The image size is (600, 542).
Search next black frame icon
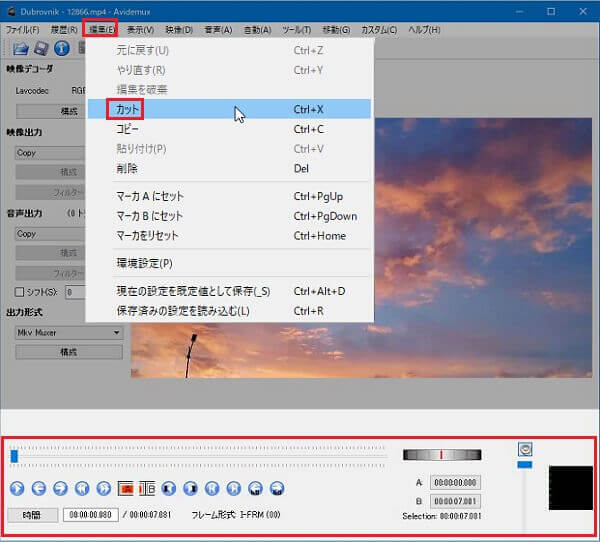pyautogui.click(x=191, y=488)
